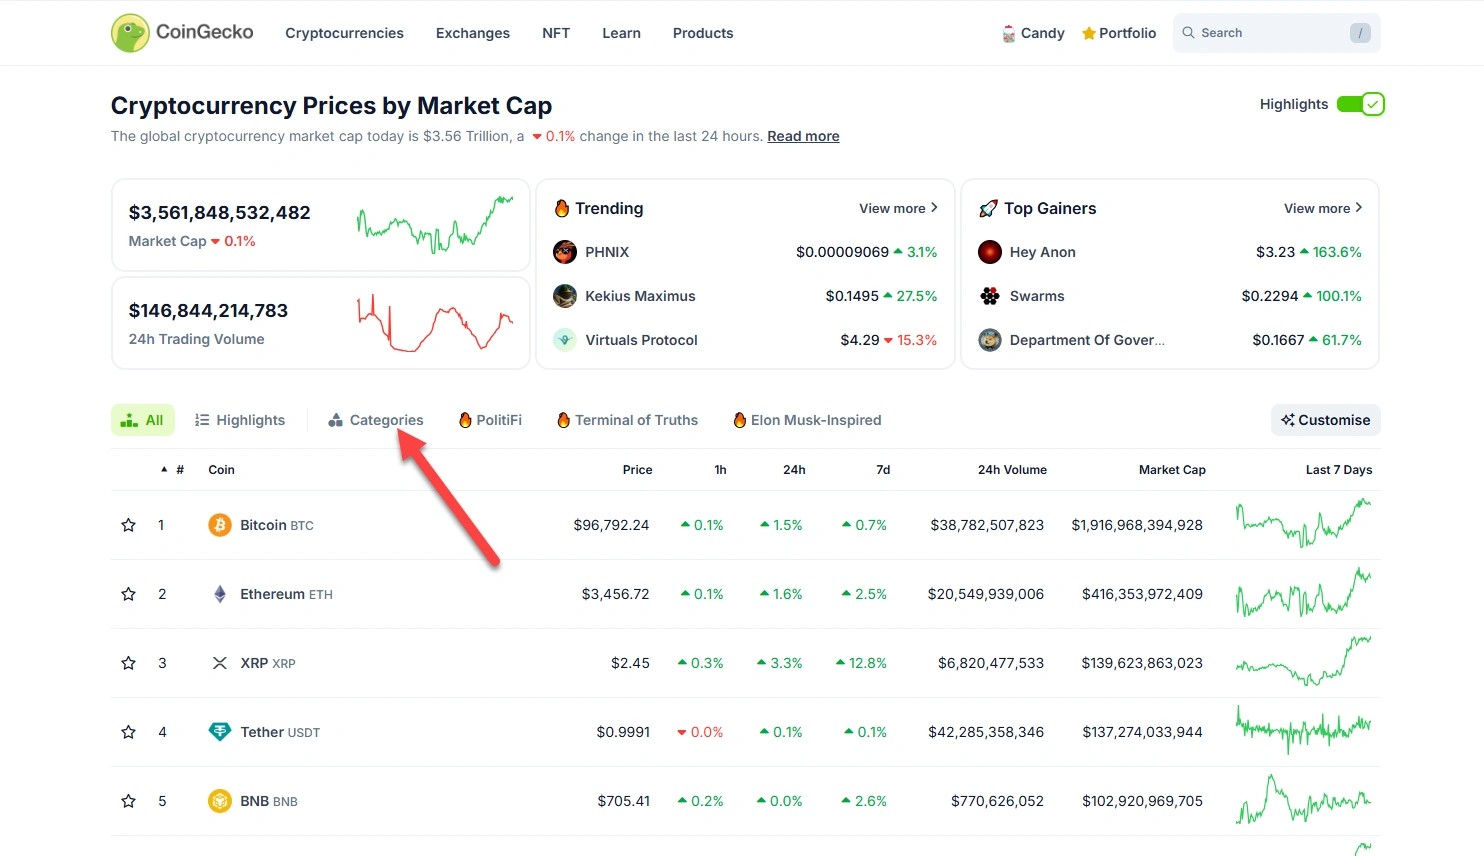Expand Top Gainers via View more
1484x856 pixels.
click(x=1323, y=208)
